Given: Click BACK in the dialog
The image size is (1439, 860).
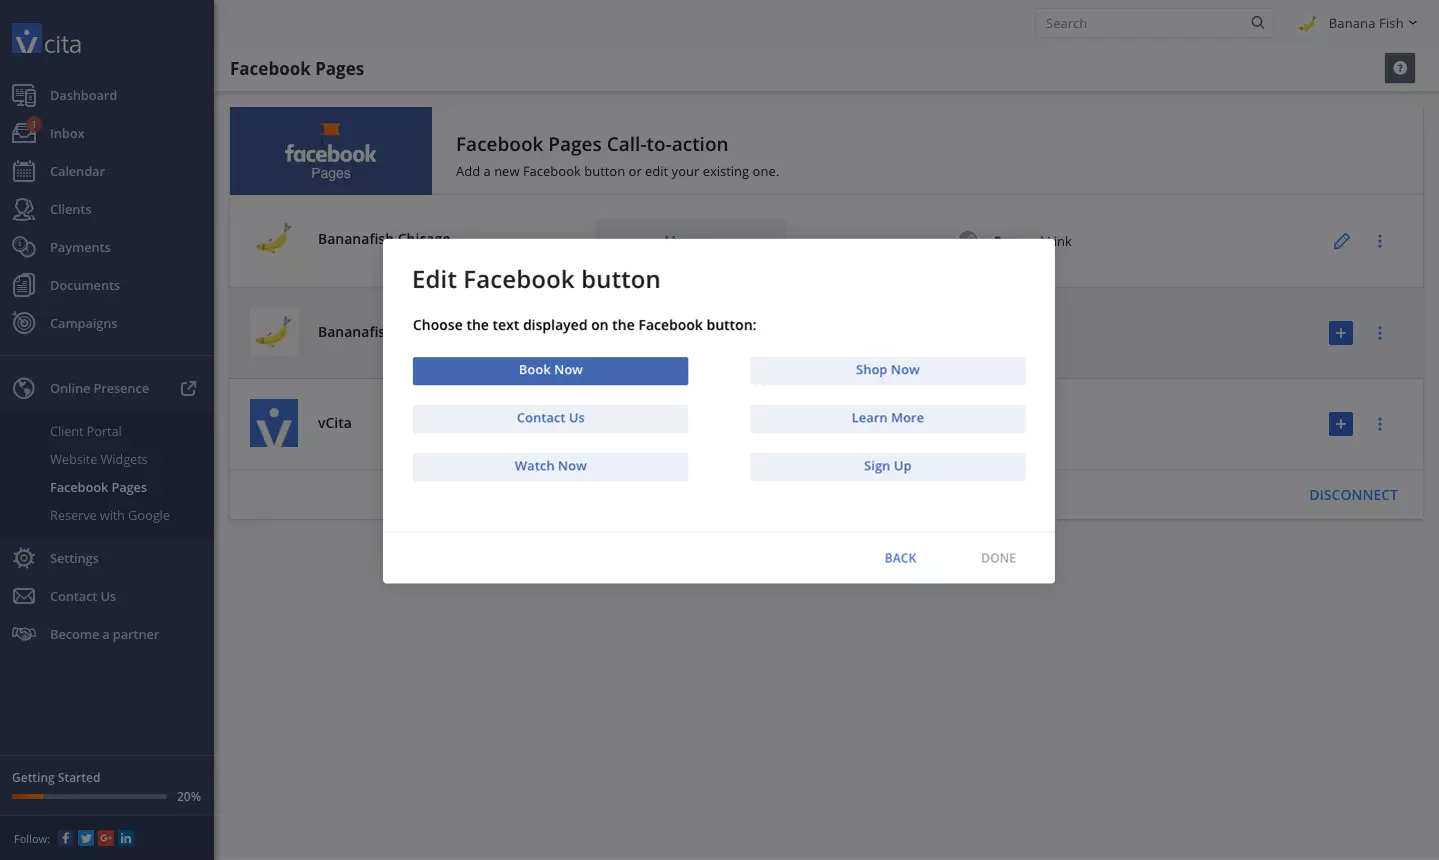Looking at the screenshot, I should (900, 558).
